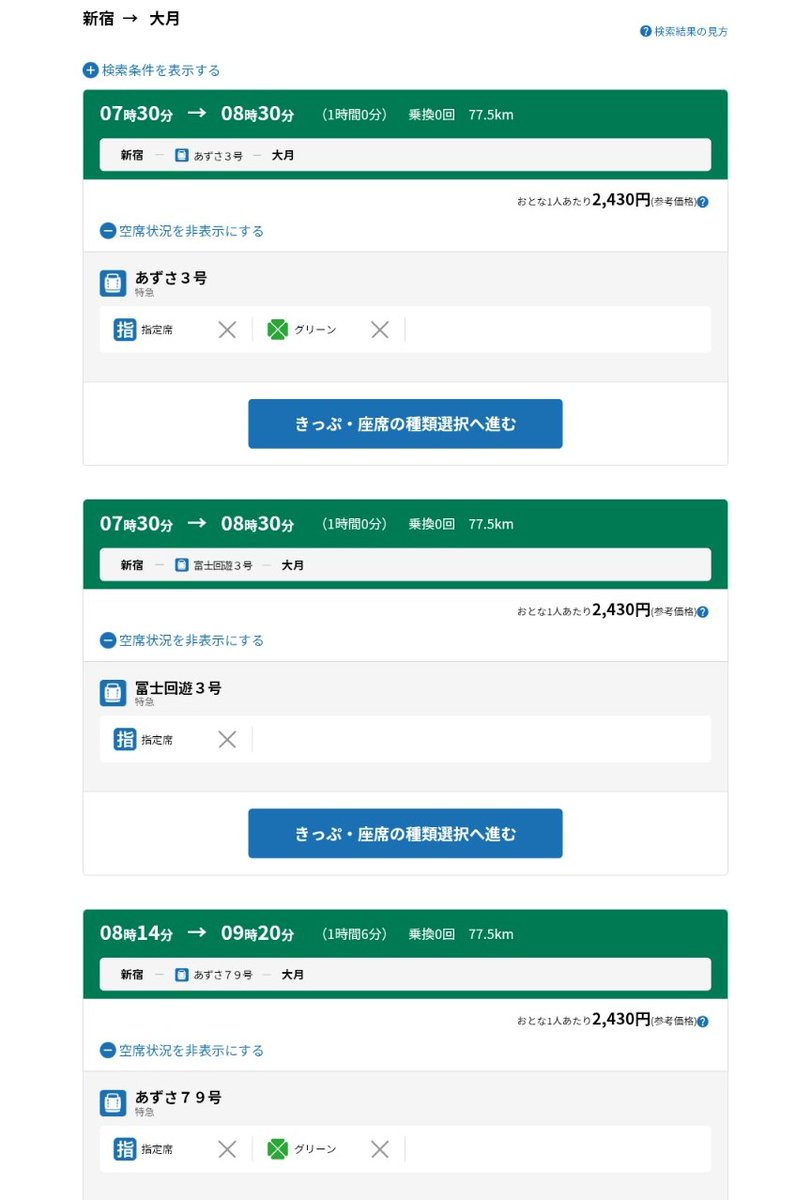The height and width of the screenshot is (1200, 811).
Task: Select the あずさ３号 train name heading
Action: point(171,278)
